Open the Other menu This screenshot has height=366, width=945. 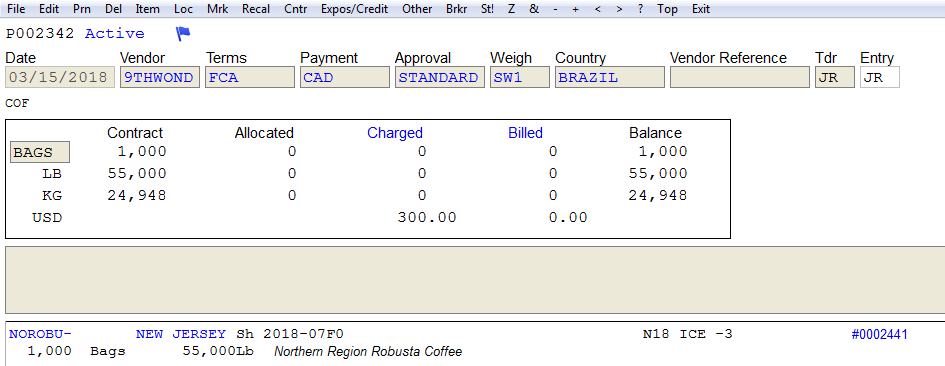pyautogui.click(x=417, y=9)
